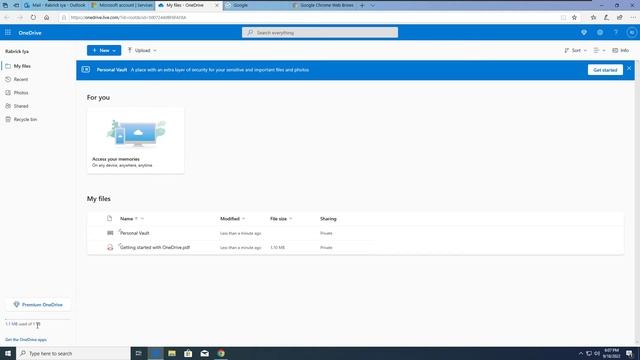This screenshot has width=640, height=360.
Task: Click the Personal Vault banner icon
Action: tap(86, 70)
